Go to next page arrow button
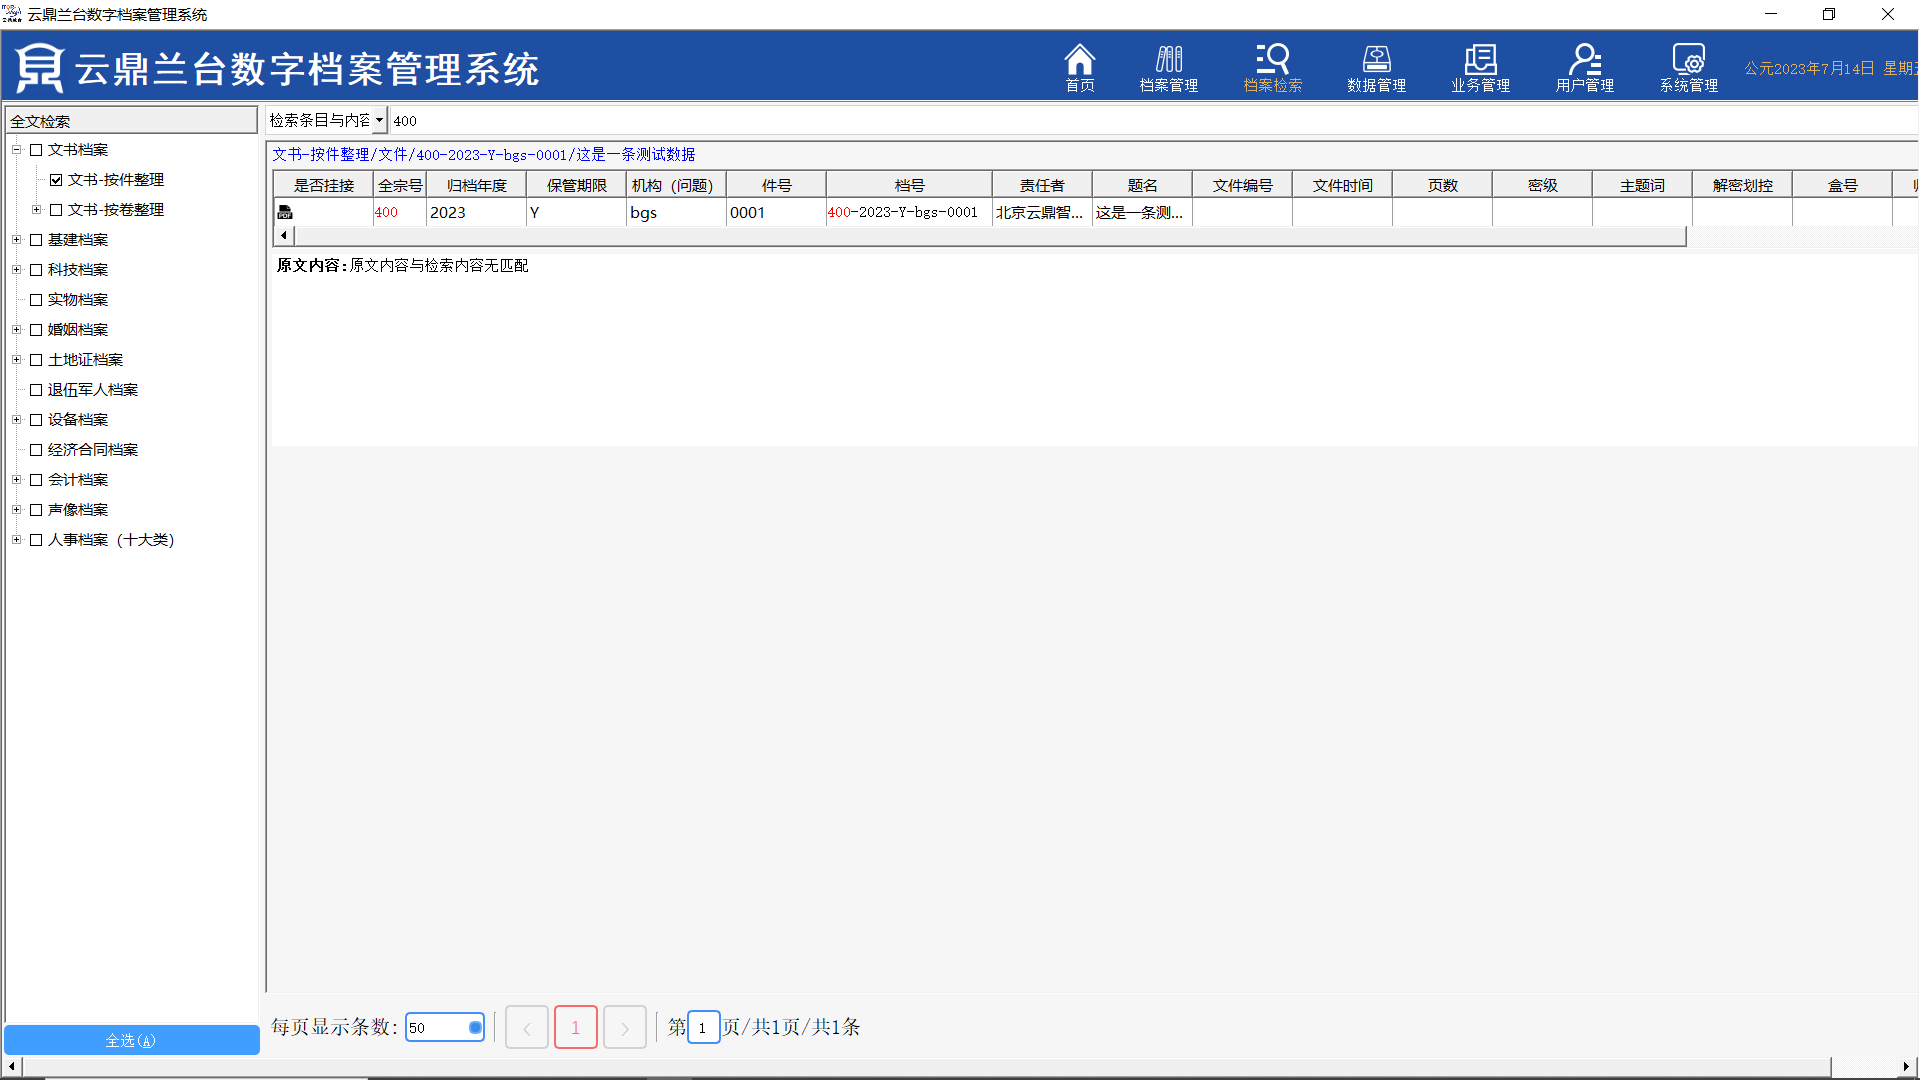This screenshot has width=1920, height=1080. click(x=624, y=1027)
